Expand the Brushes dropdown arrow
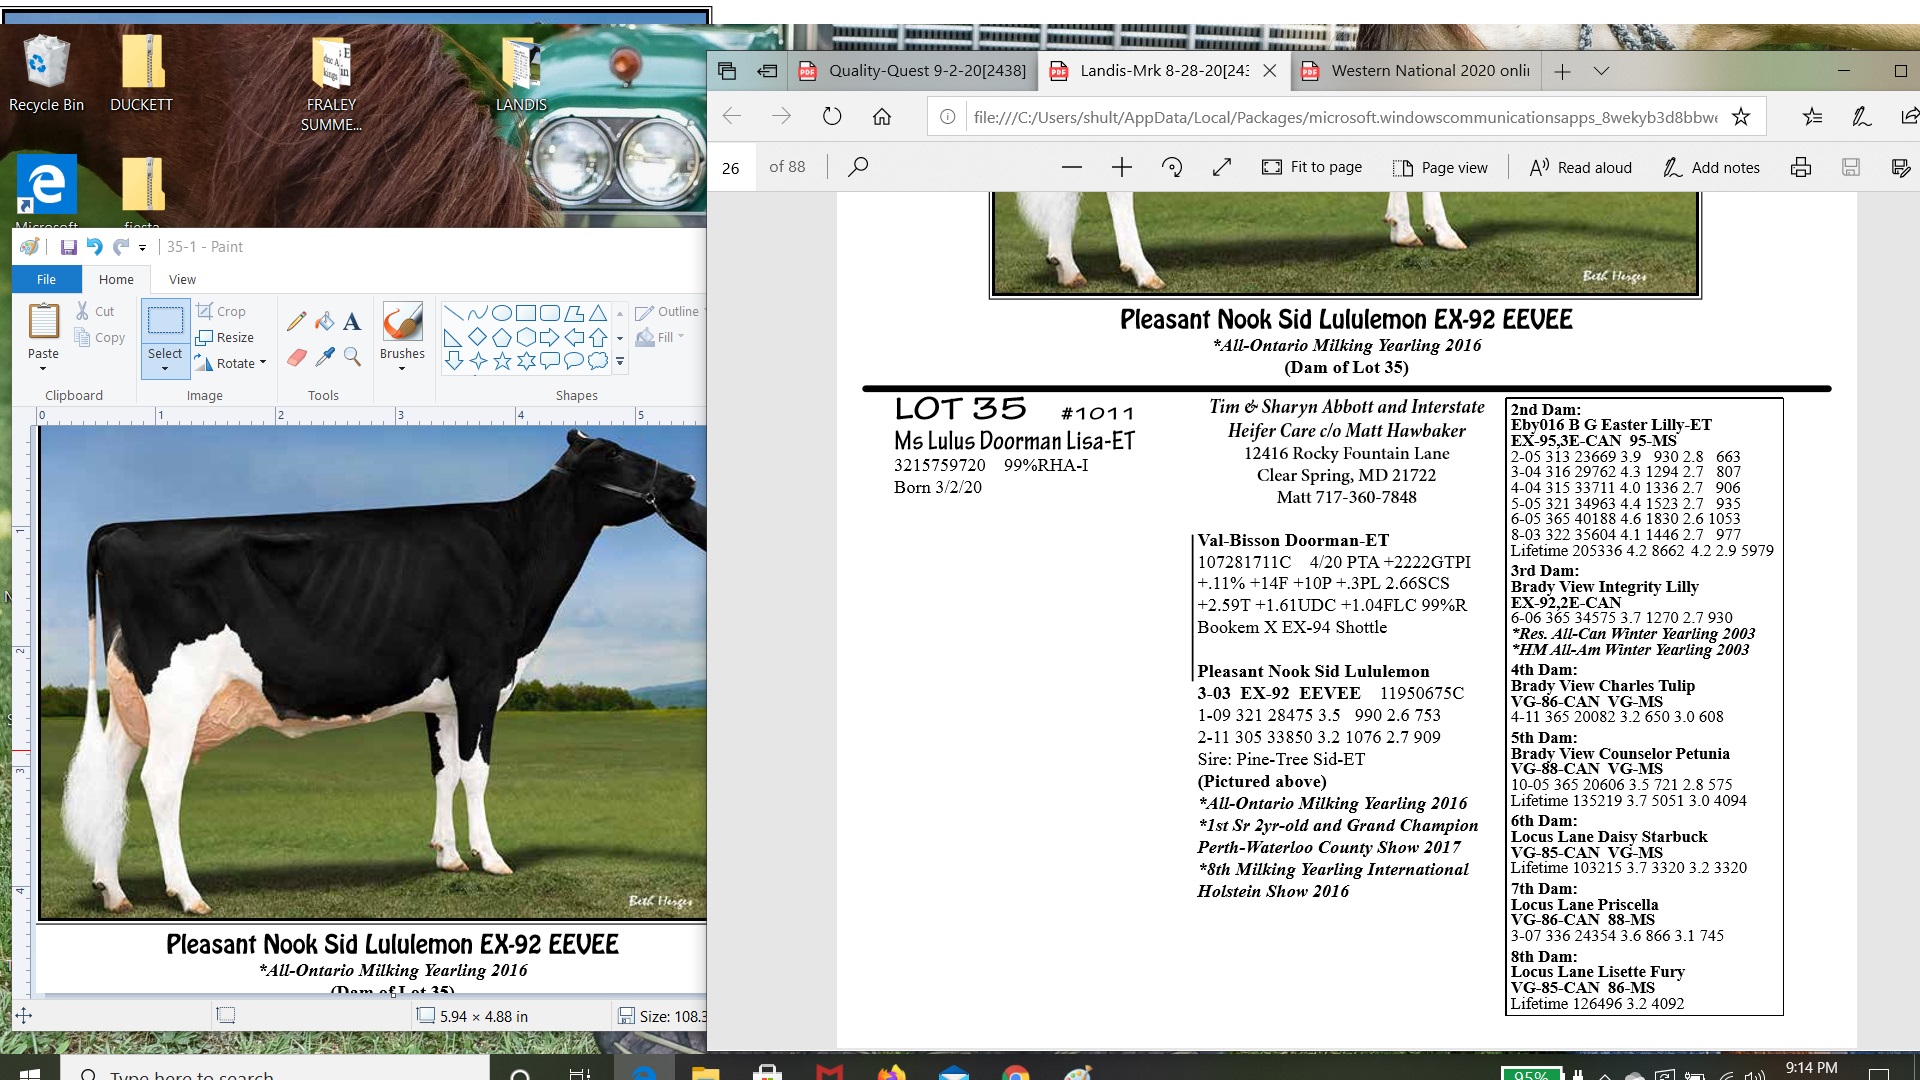The height and width of the screenshot is (1080, 1920). point(402,369)
